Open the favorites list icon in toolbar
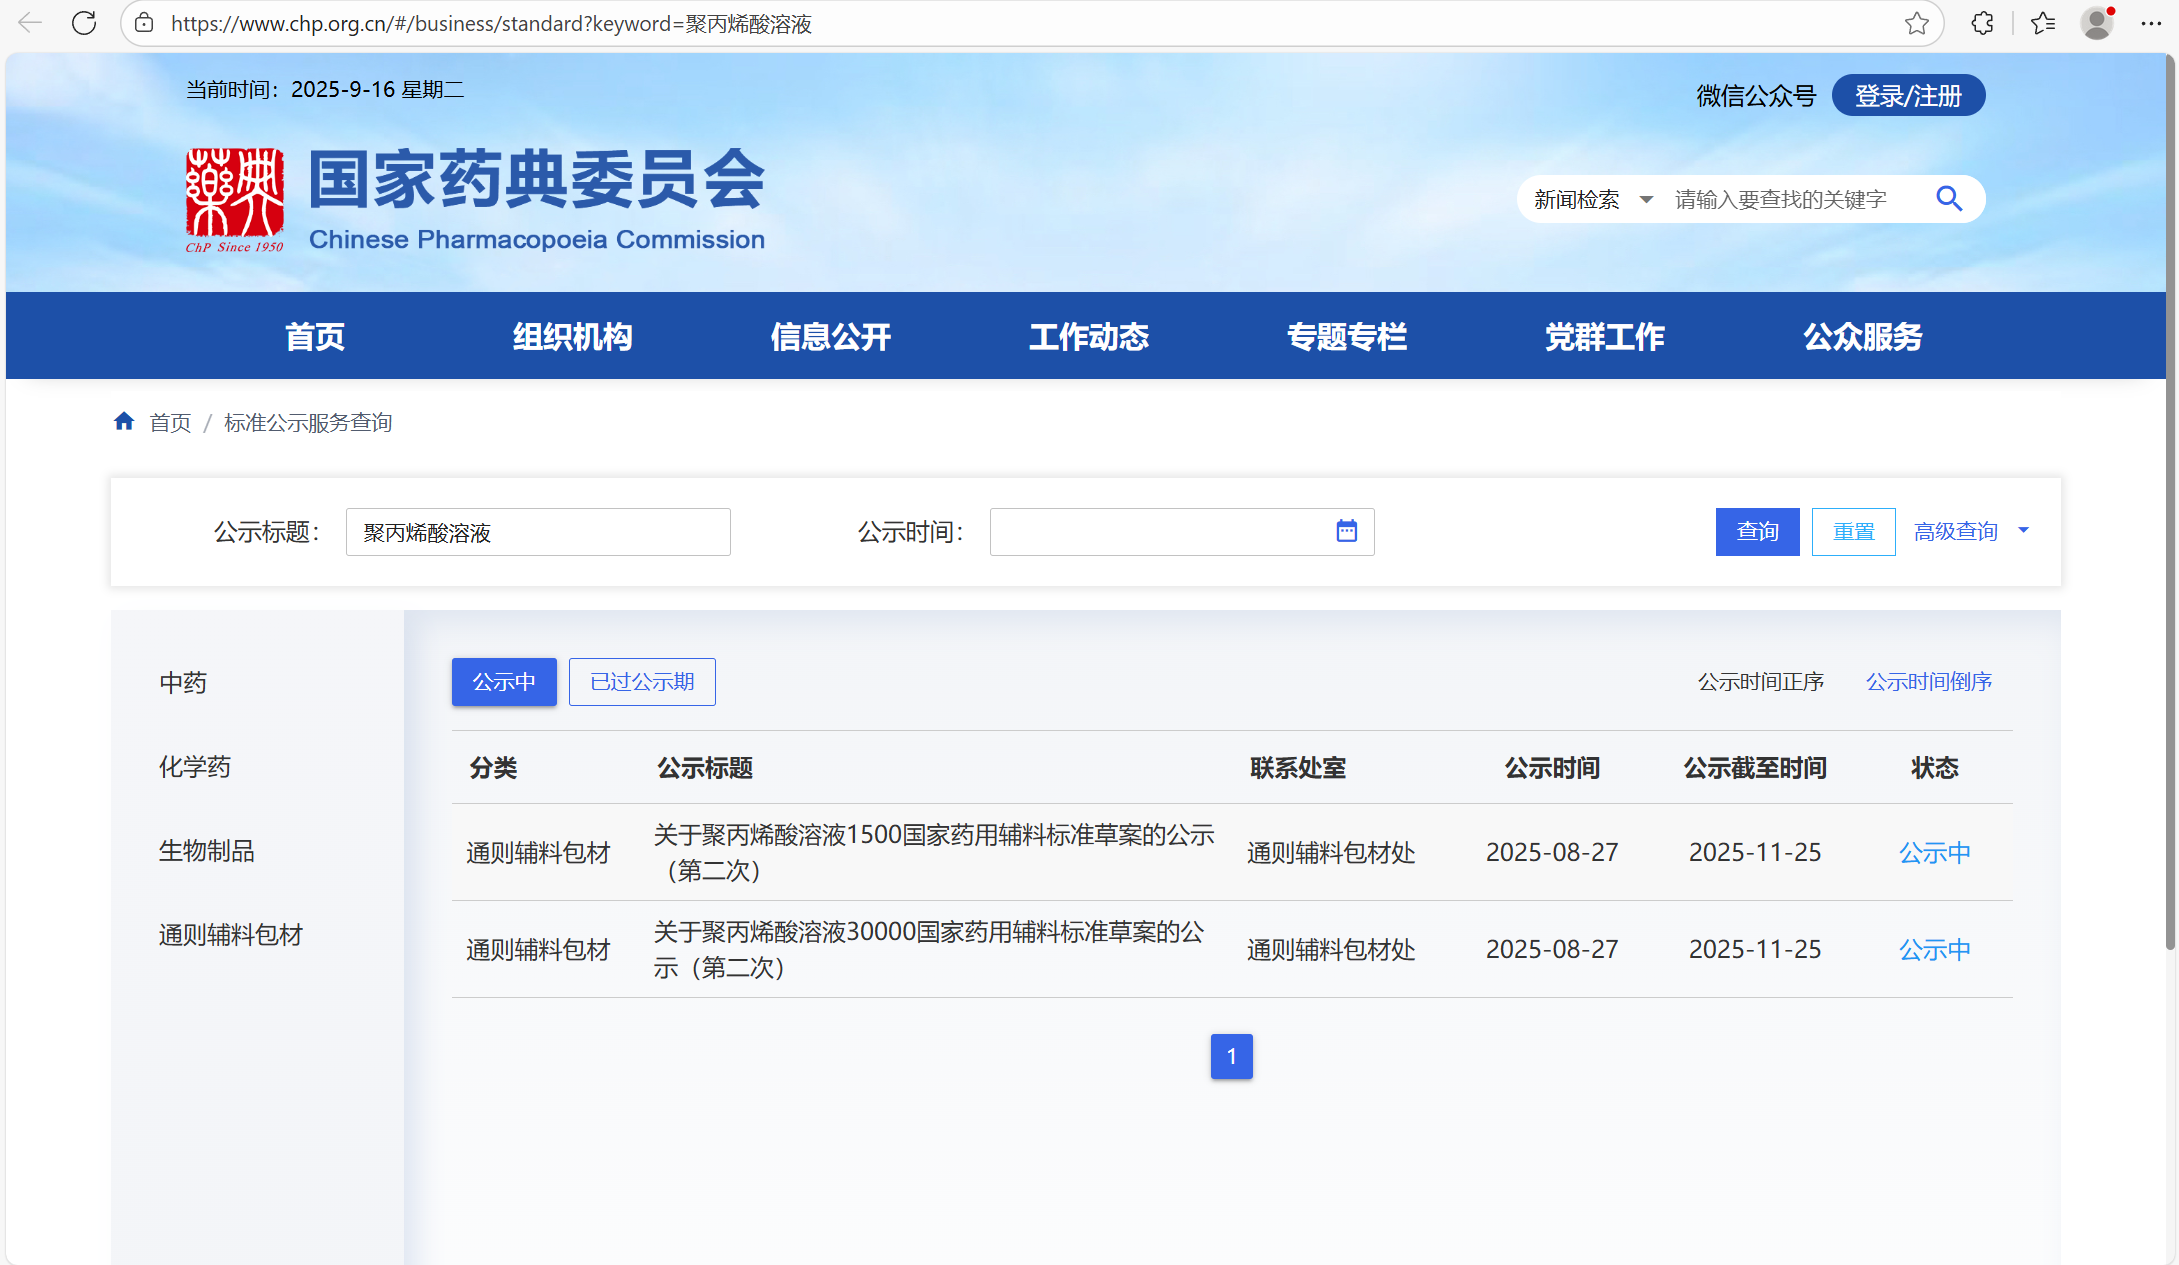The image size is (2179, 1265). pos(2042,23)
